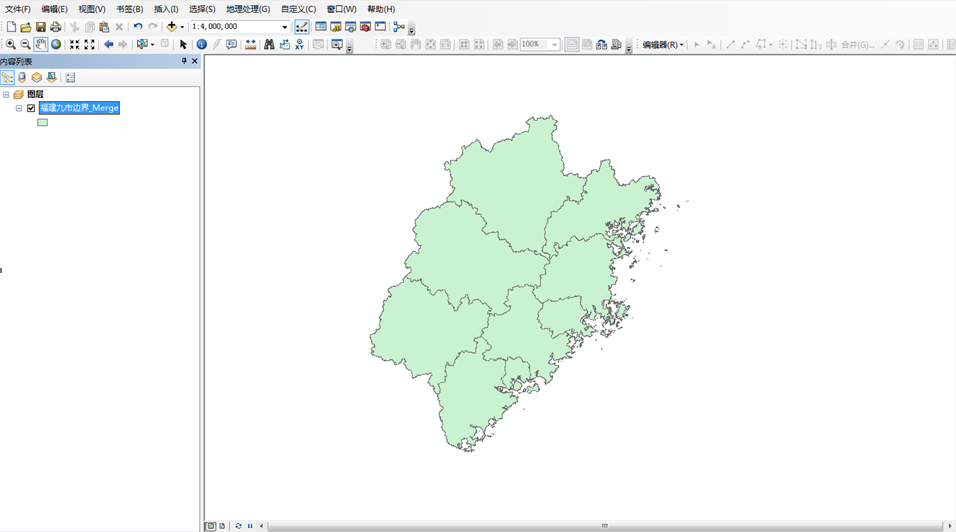Print the current map
Viewport: 956px width, 532px height.
click(x=55, y=27)
